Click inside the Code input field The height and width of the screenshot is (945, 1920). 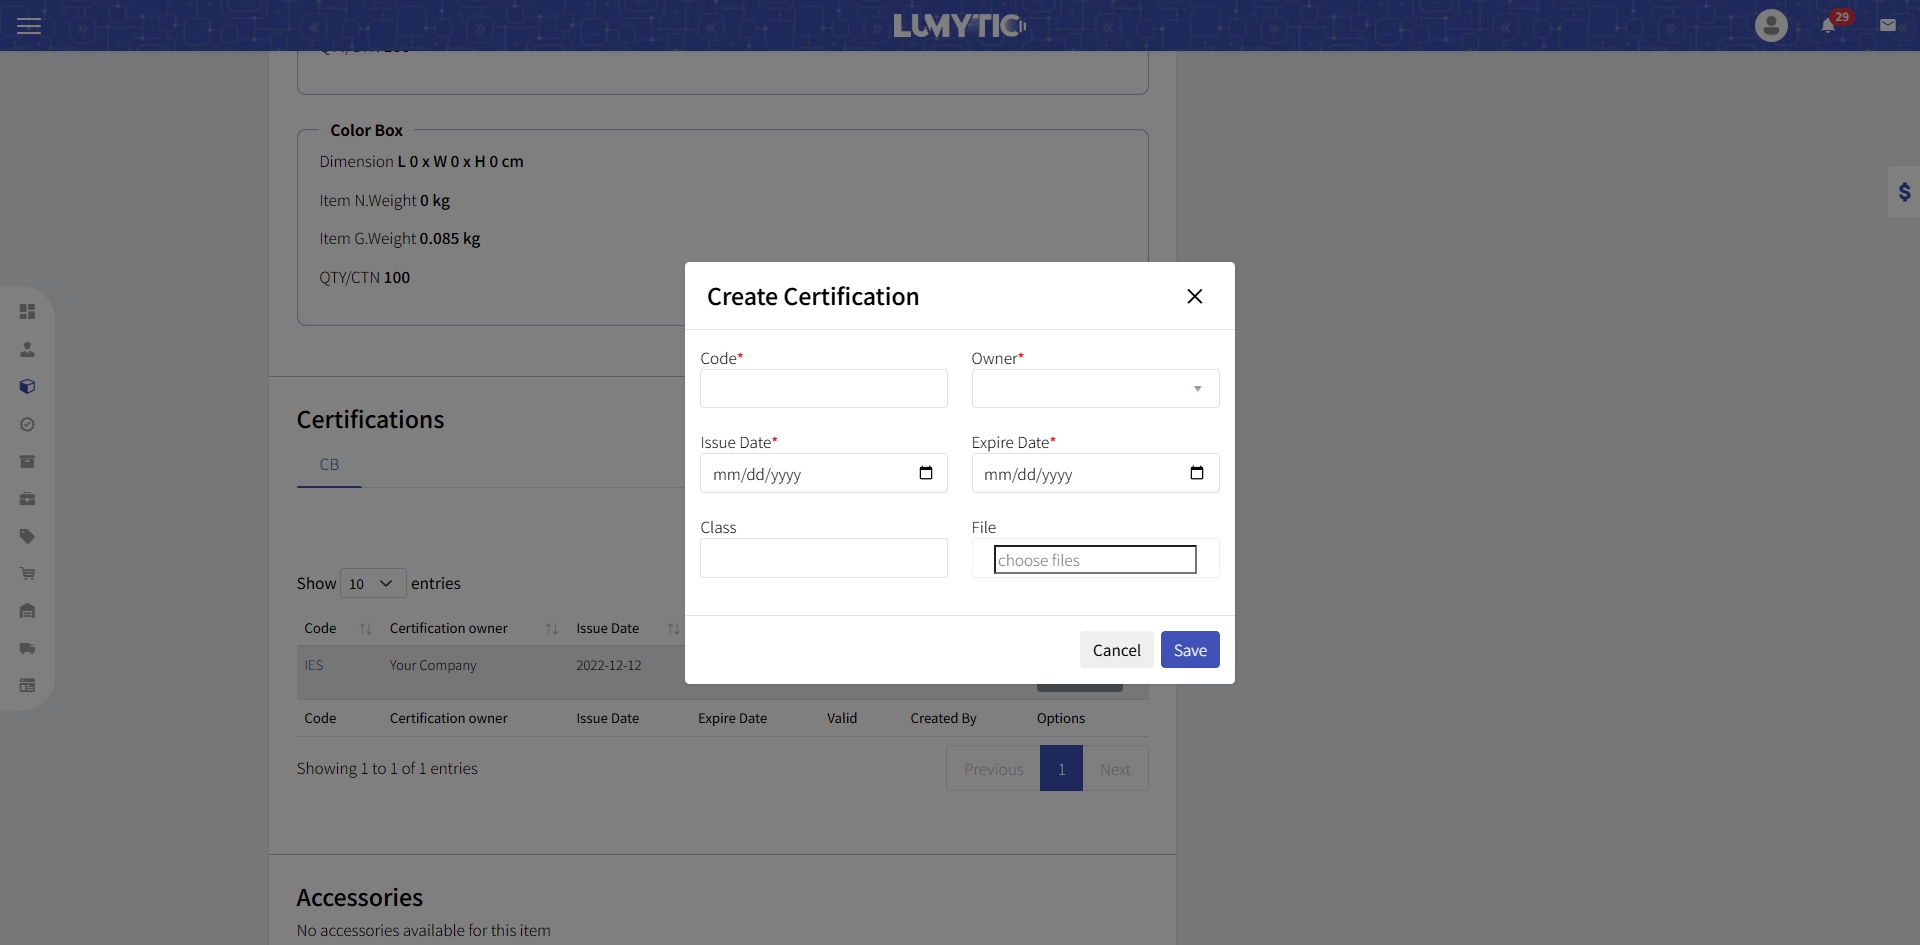(x=823, y=388)
